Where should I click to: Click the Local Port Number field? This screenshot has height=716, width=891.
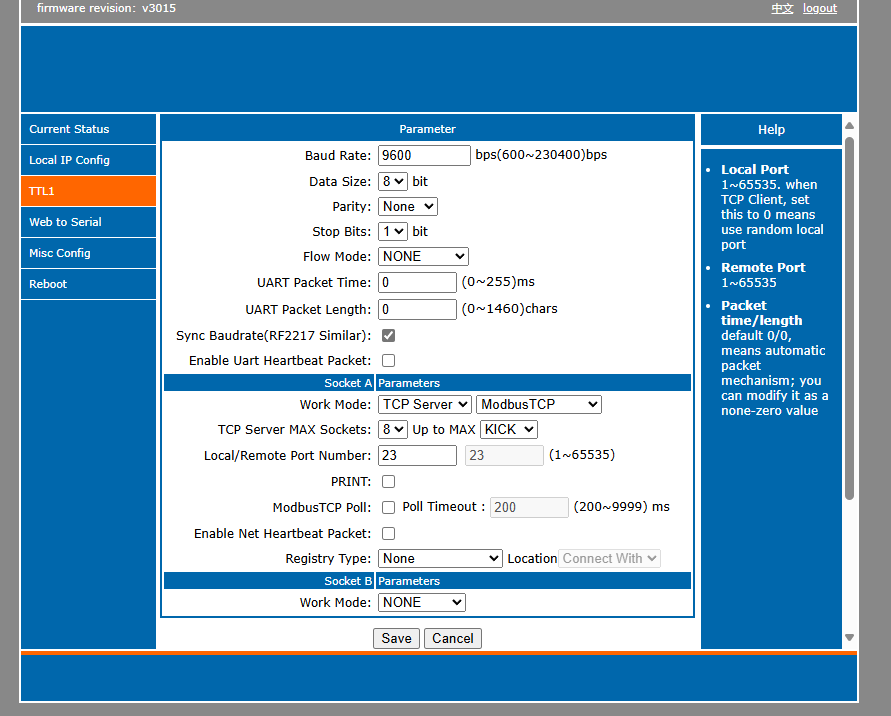pyautogui.click(x=418, y=456)
